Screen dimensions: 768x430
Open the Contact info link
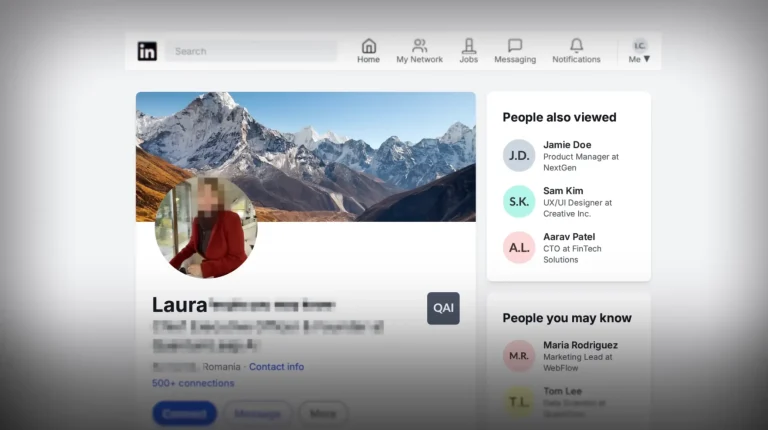(276, 367)
